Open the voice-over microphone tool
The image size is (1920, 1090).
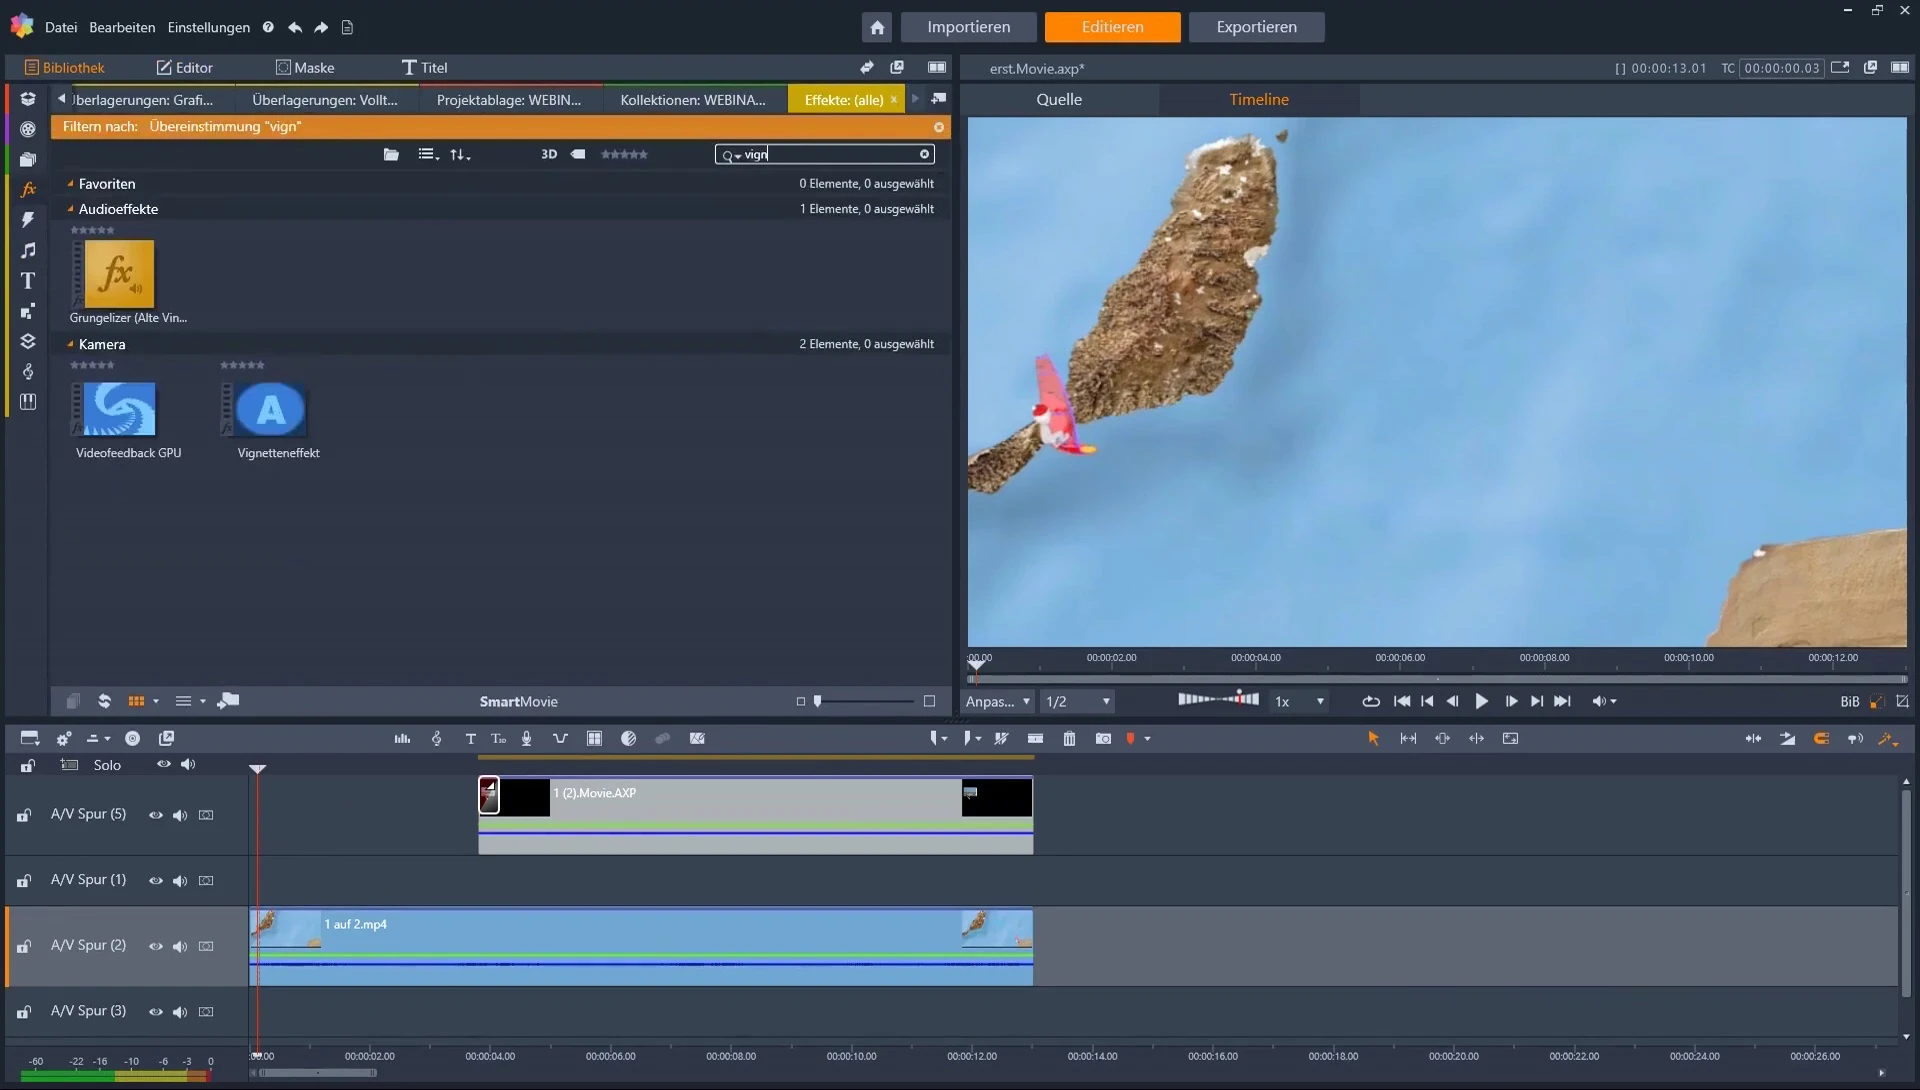526,739
